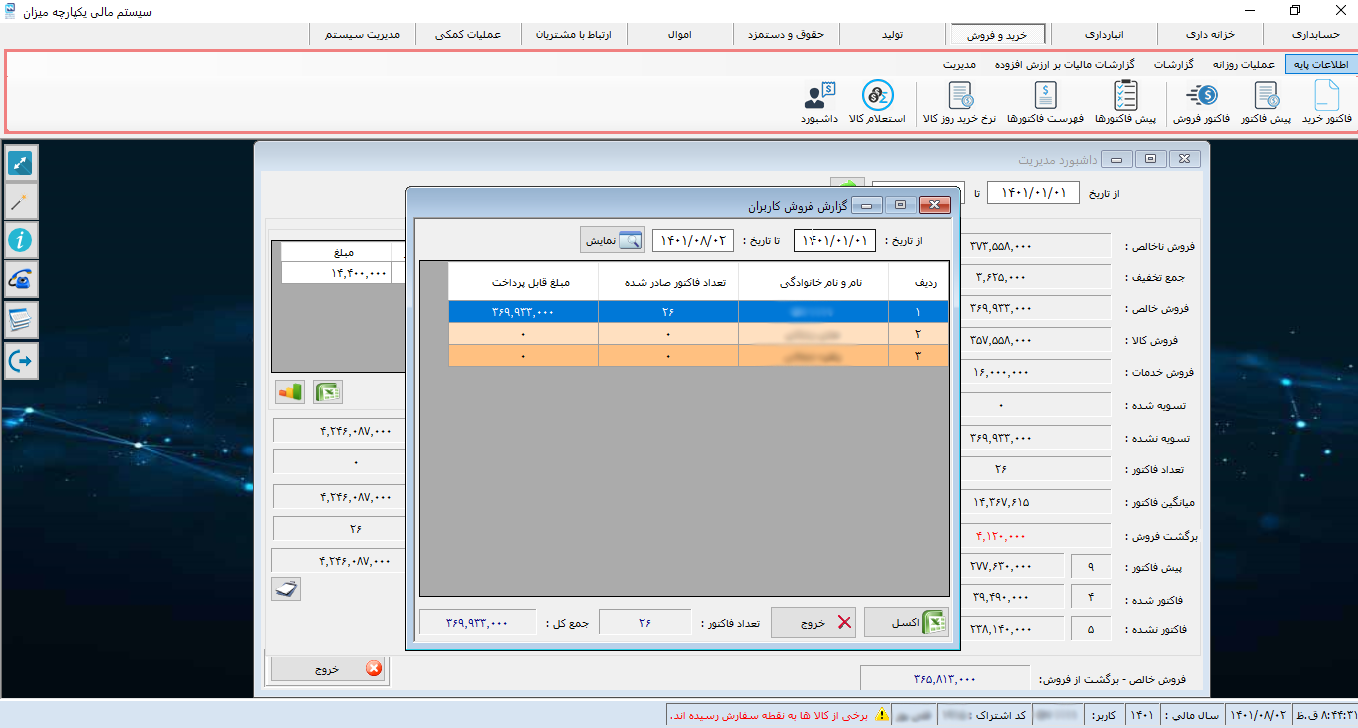Open the پیش فاکتور (proforma invoice) ribbon icon
The image size is (1358, 728).
[x=1266, y=103]
